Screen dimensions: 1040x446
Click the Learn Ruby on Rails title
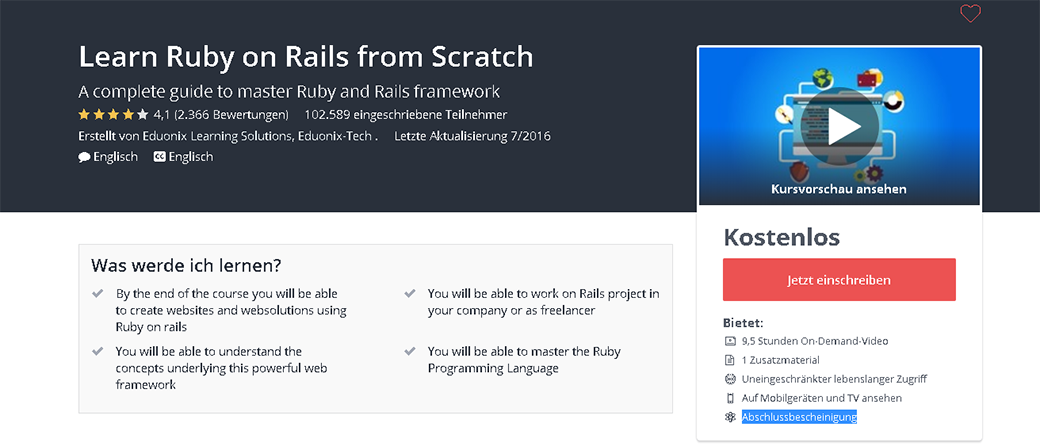click(306, 55)
